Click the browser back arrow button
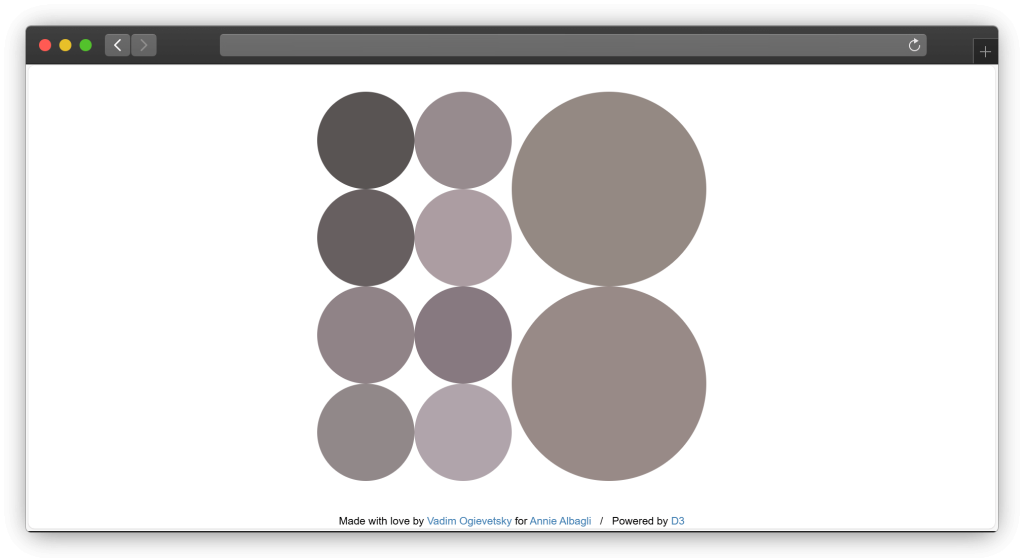The width and height of the screenshot is (1024, 558). click(x=117, y=45)
